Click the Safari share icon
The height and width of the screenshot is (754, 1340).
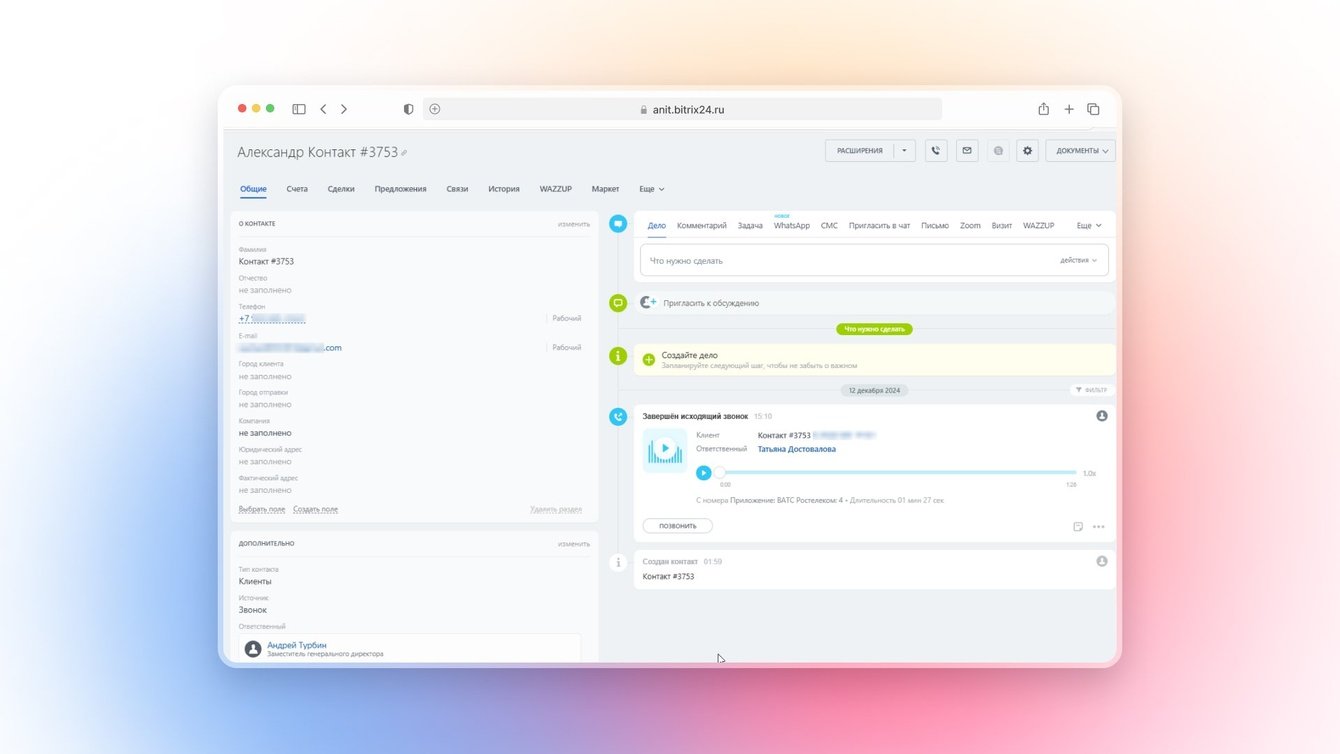click(1044, 109)
